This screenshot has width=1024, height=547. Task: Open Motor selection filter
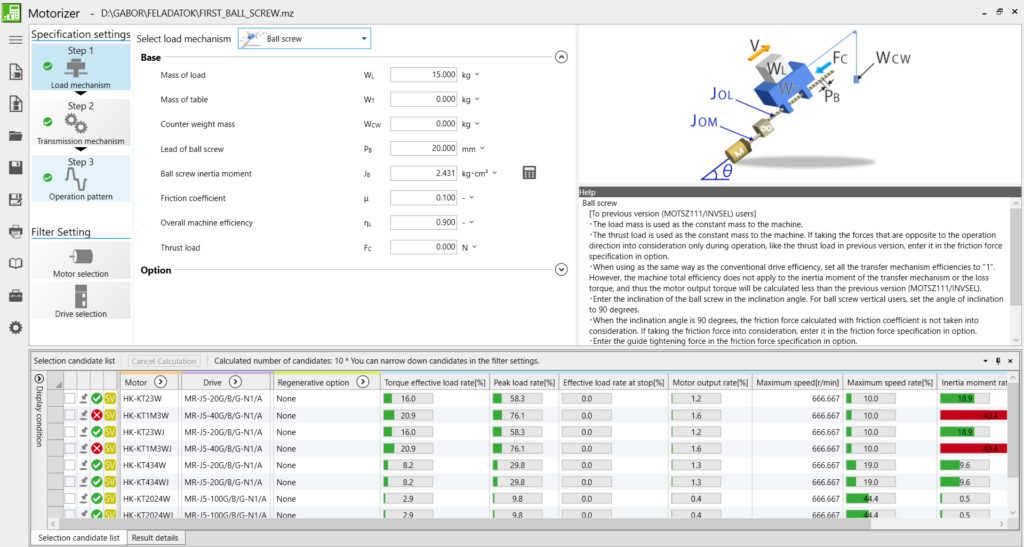81,261
